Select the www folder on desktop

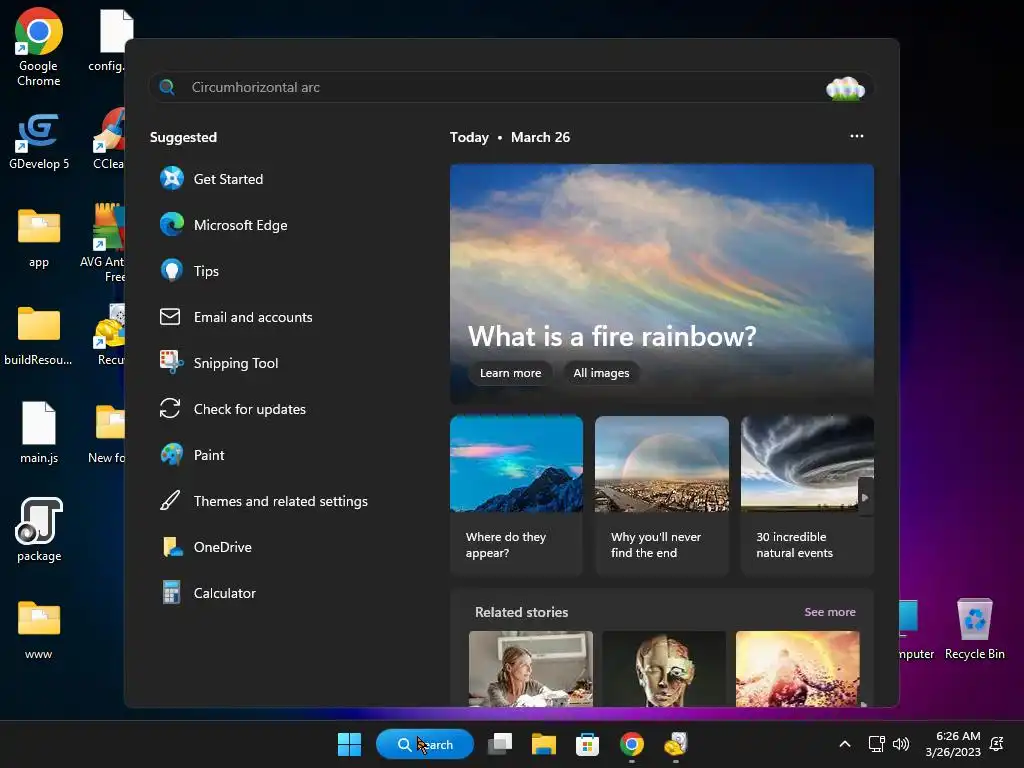[39, 630]
